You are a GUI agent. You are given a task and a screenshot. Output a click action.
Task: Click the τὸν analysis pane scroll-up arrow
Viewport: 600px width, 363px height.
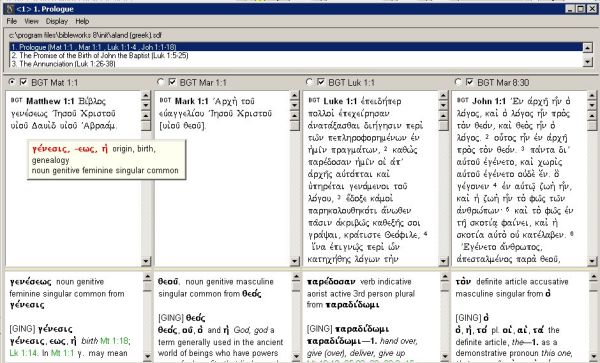[593, 277]
